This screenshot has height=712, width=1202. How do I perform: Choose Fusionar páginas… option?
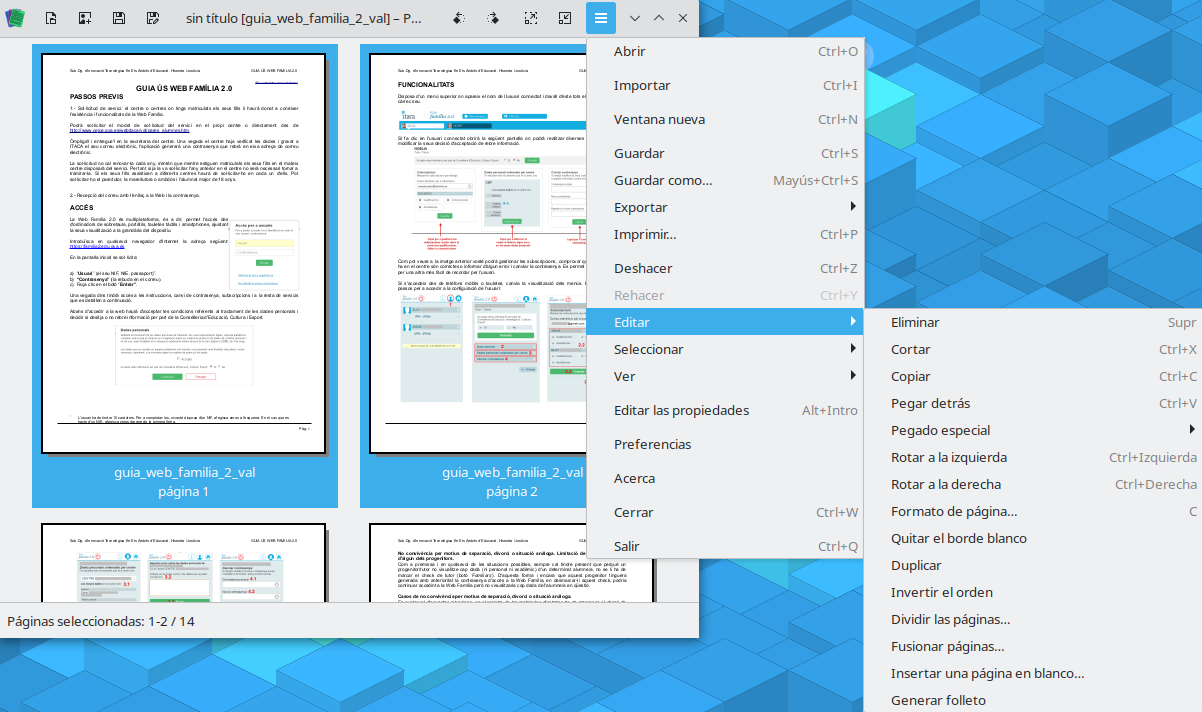coord(1033,646)
